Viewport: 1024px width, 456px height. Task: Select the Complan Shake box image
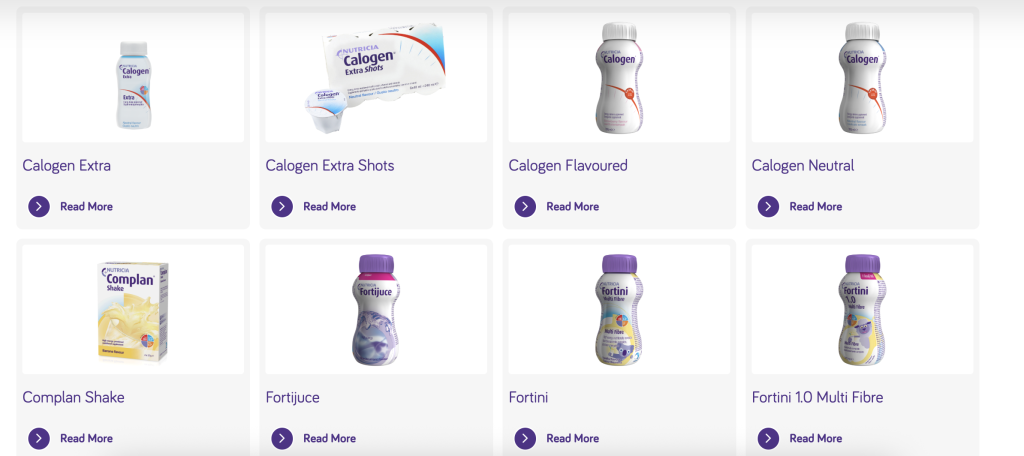[133, 312]
